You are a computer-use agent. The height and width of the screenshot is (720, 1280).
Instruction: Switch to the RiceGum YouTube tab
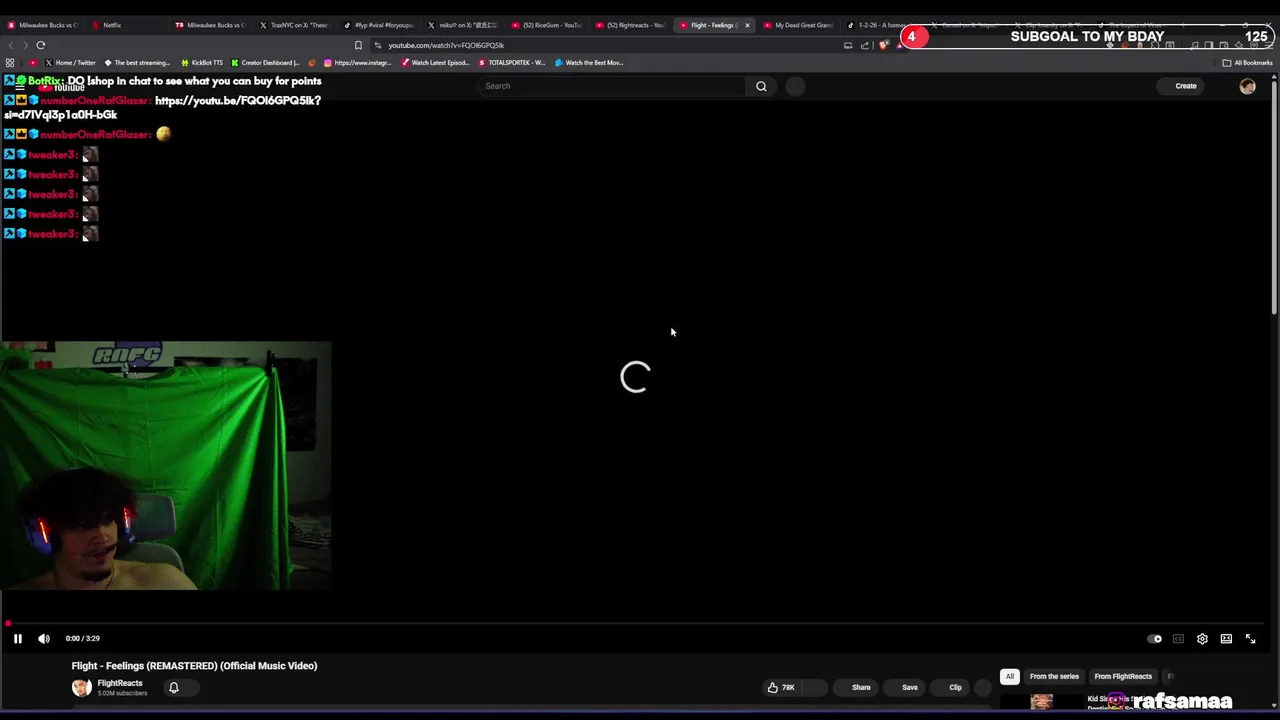click(x=546, y=25)
